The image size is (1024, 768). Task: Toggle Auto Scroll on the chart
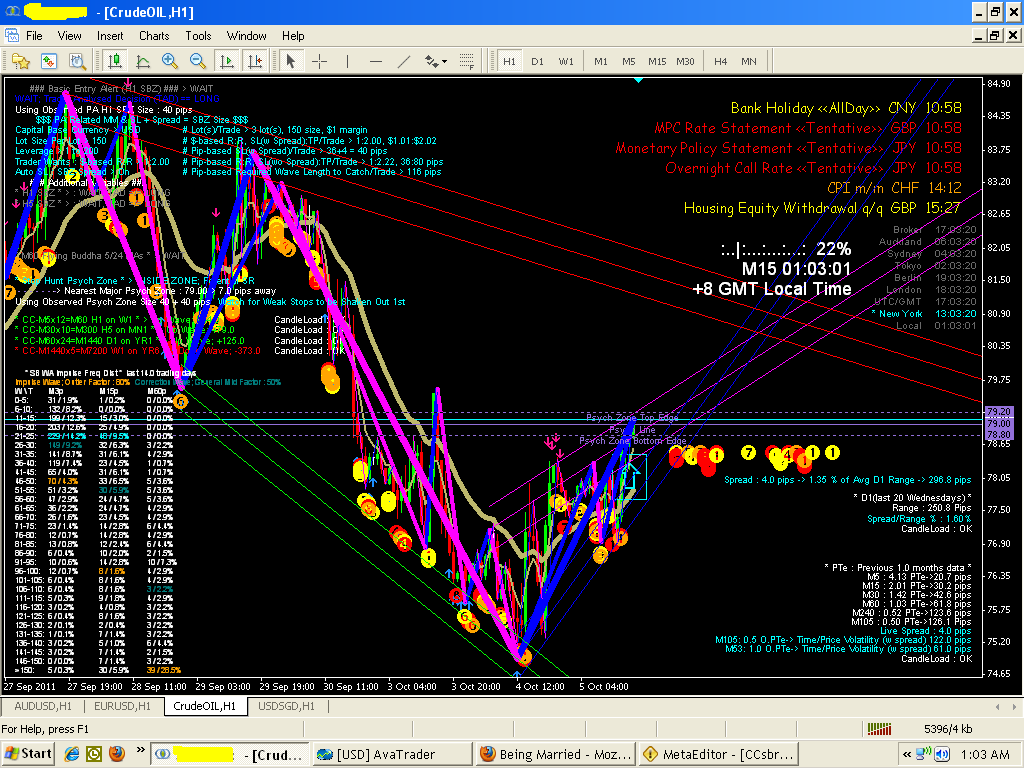pos(225,61)
